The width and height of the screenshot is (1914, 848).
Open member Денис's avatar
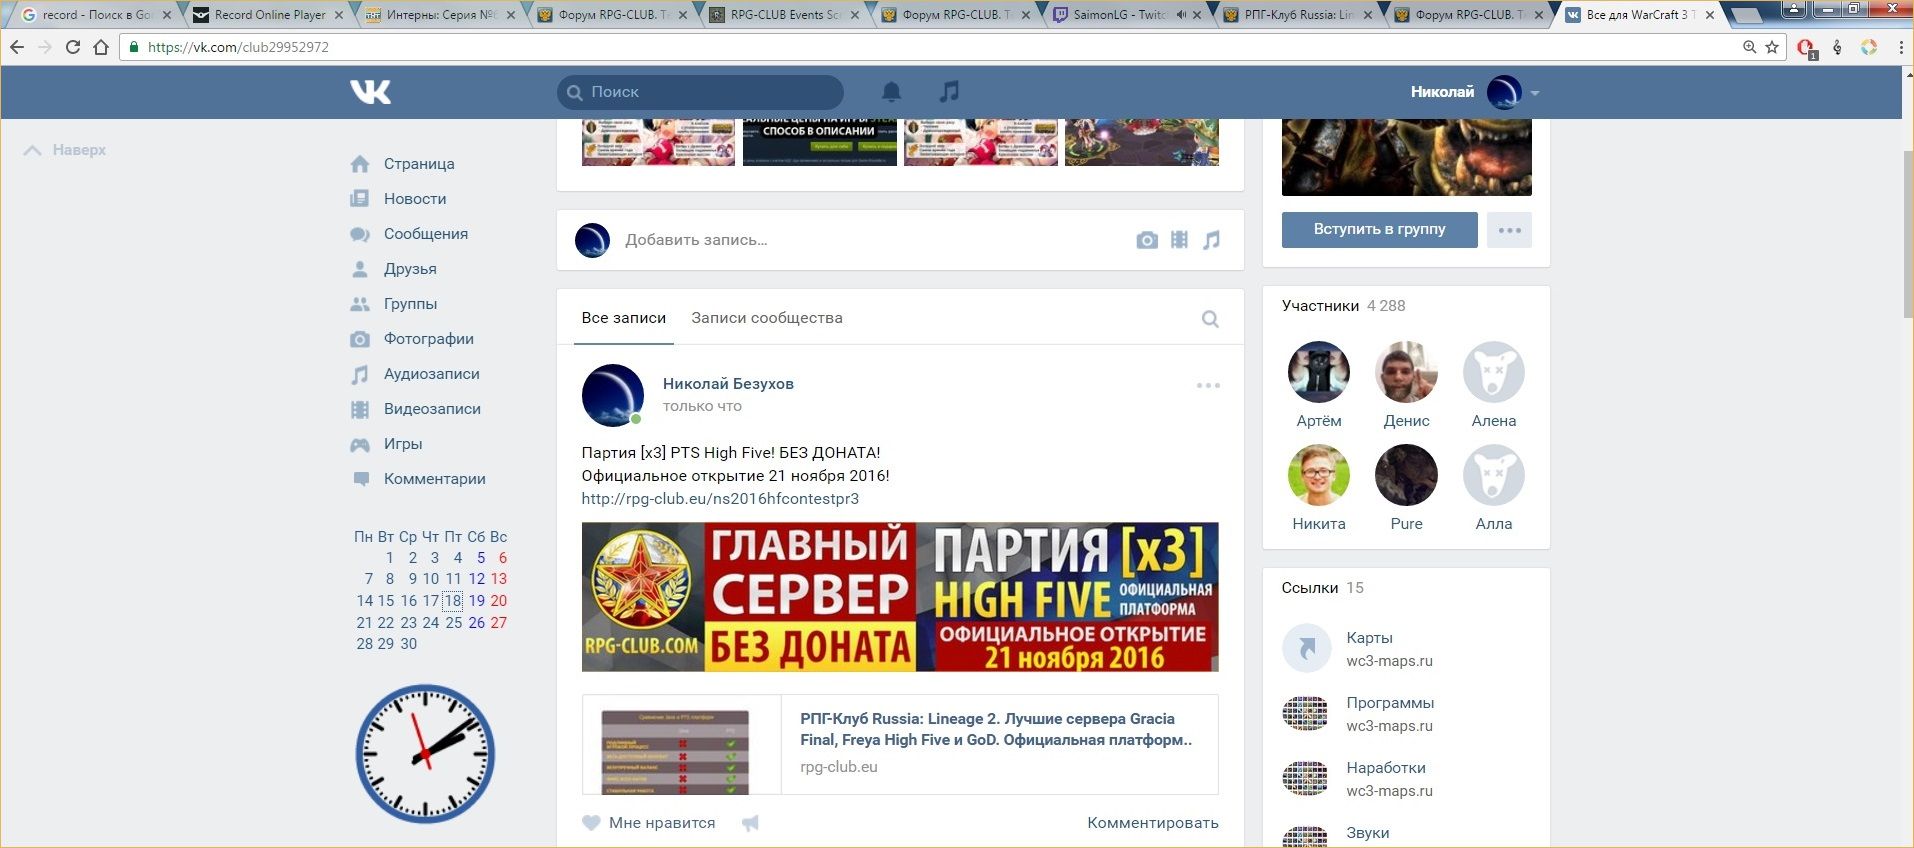coord(1406,372)
